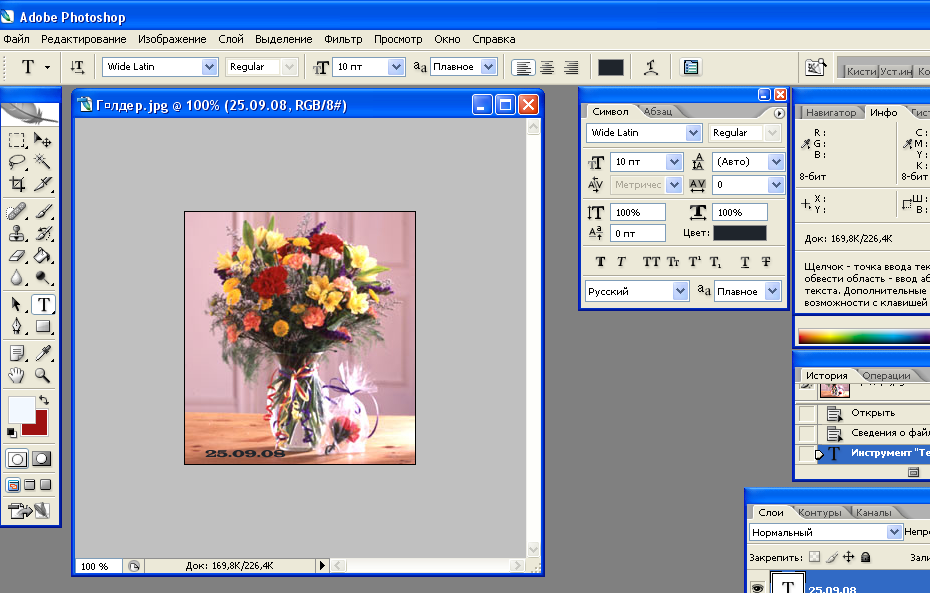Open the Файл menu
Image resolution: width=930 pixels, height=593 pixels.
coord(16,39)
